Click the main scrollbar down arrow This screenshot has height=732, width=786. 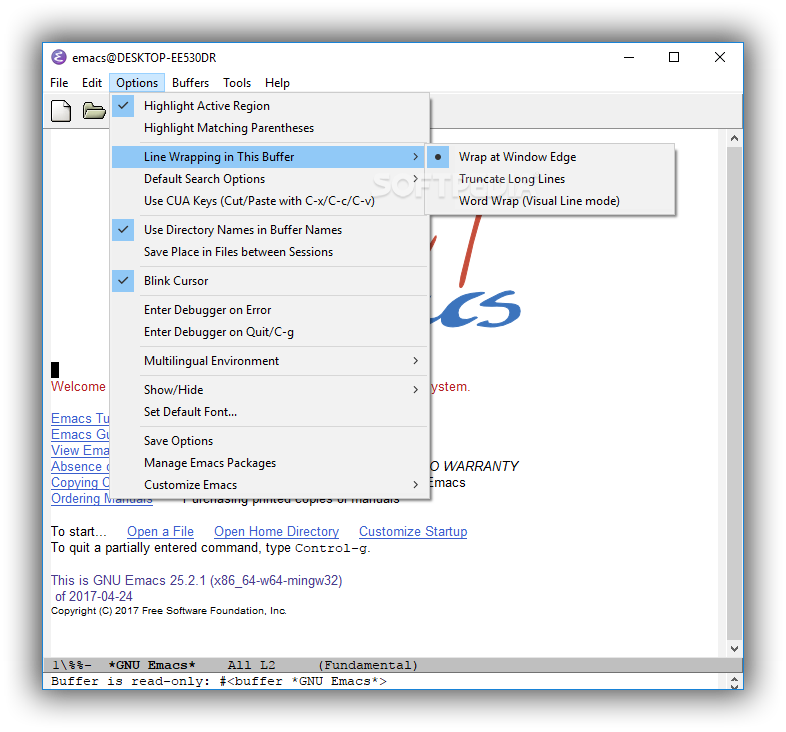click(734, 649)
